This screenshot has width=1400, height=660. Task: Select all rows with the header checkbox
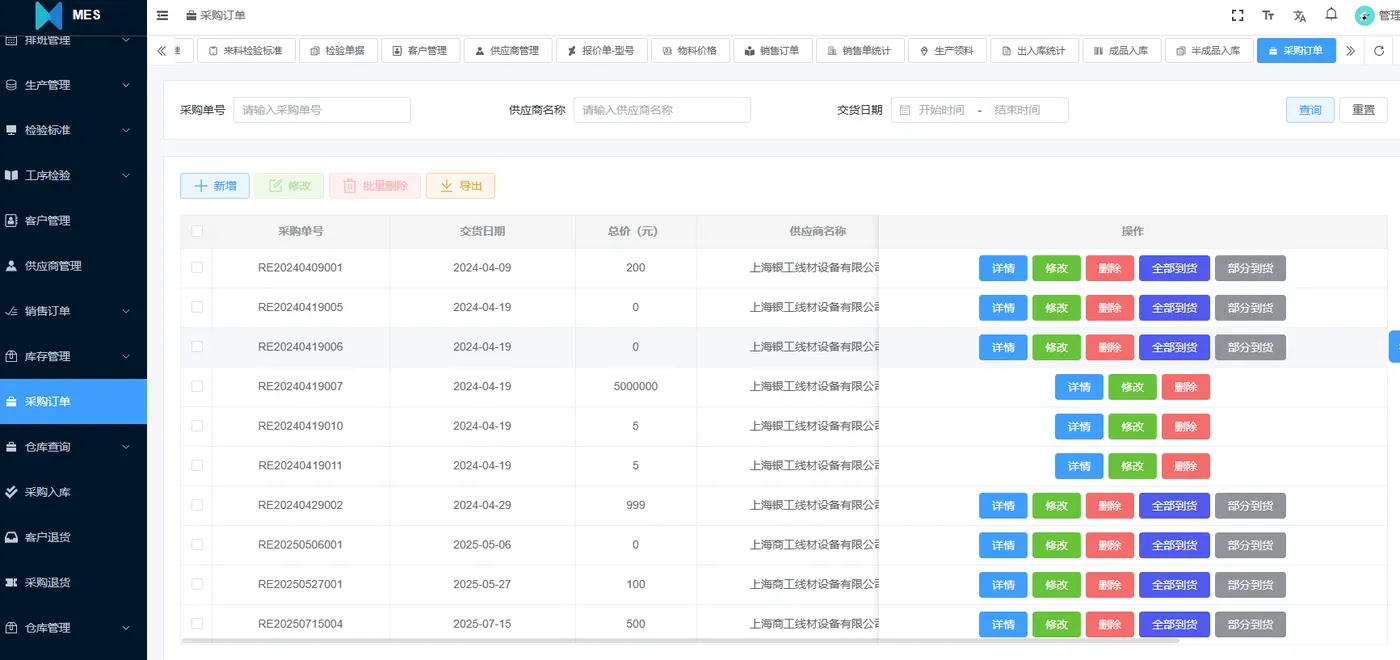click(x=197, y=231)
